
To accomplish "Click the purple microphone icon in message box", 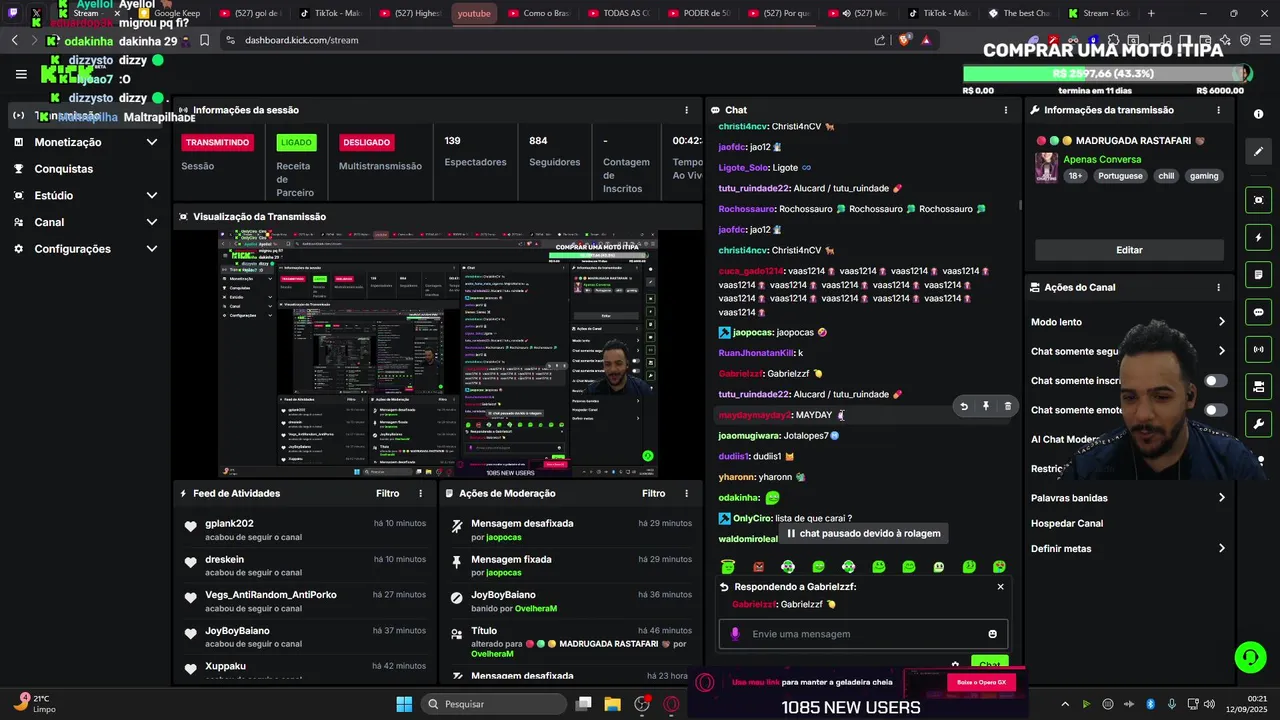I will [x=736, y=634].
